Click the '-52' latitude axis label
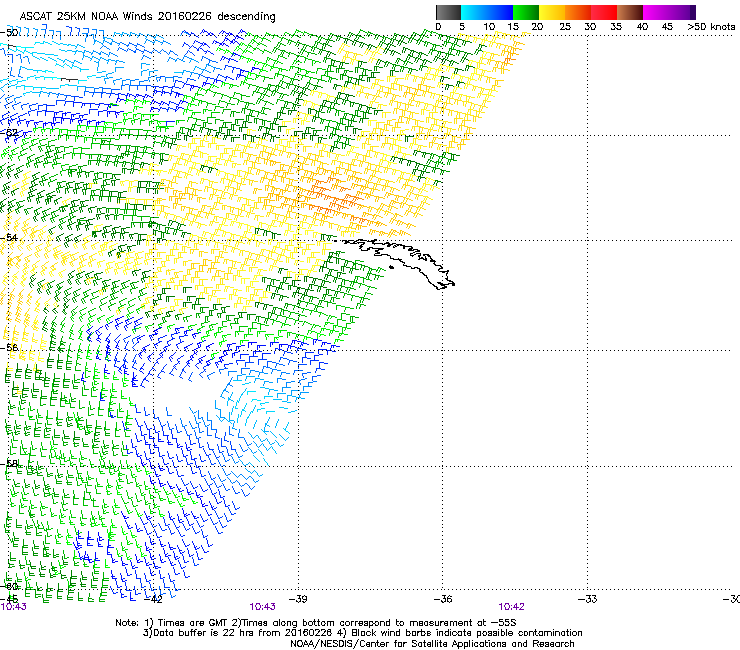 point(9,133)
